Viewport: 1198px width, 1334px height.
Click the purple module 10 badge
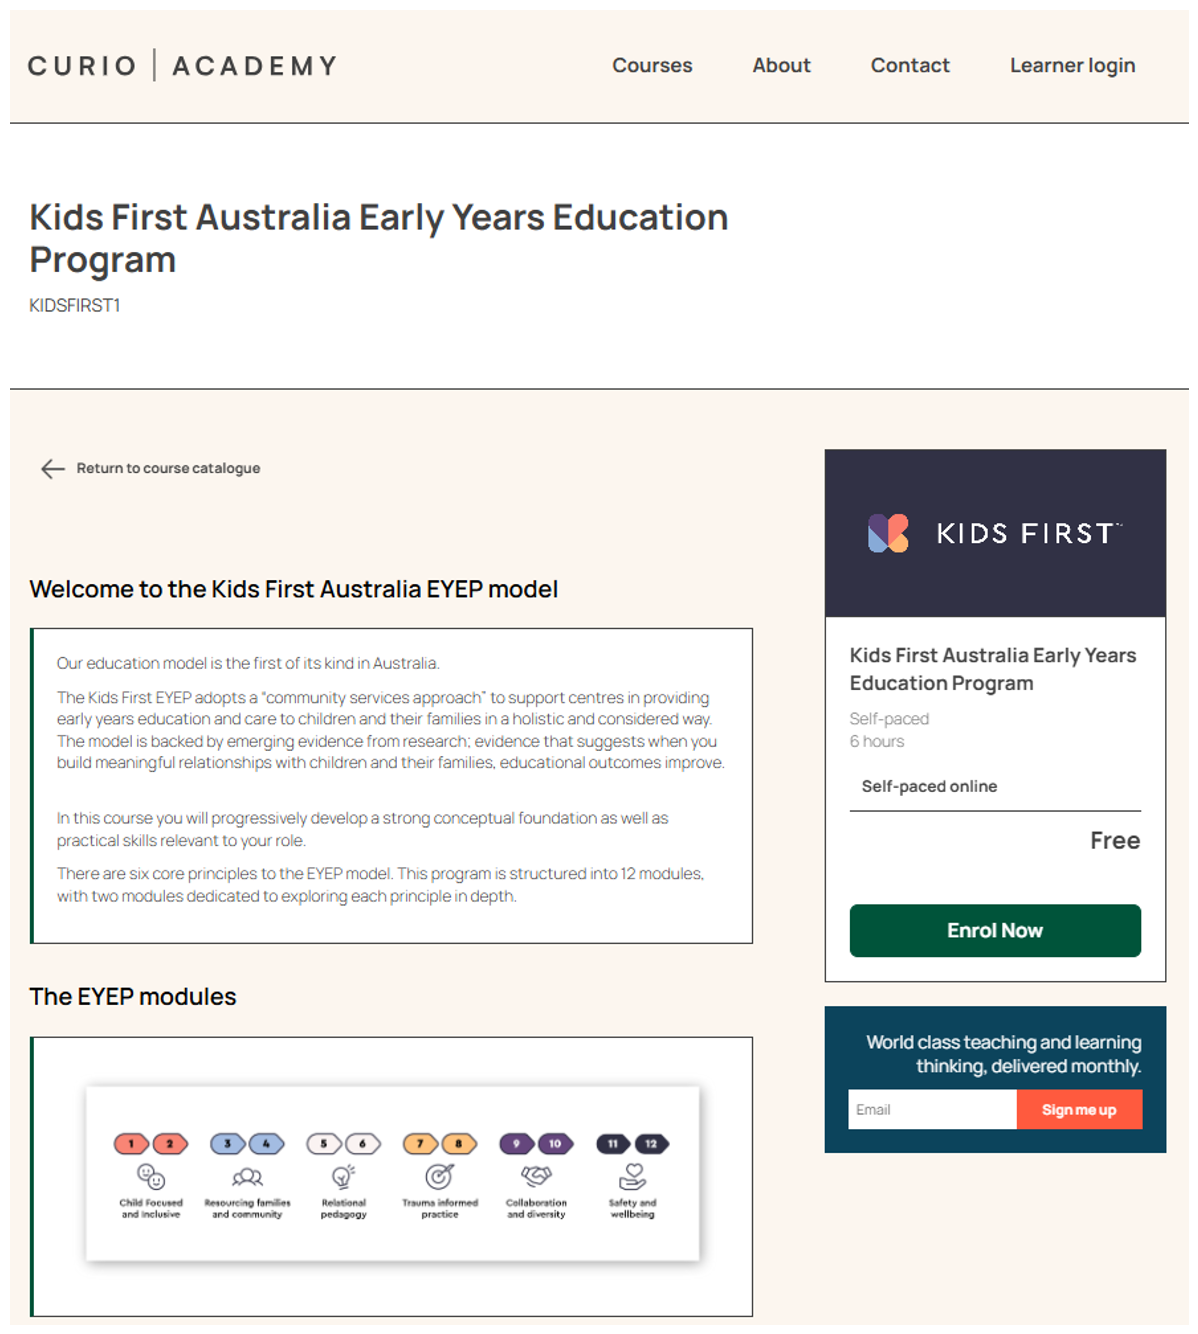[555, 1143]
